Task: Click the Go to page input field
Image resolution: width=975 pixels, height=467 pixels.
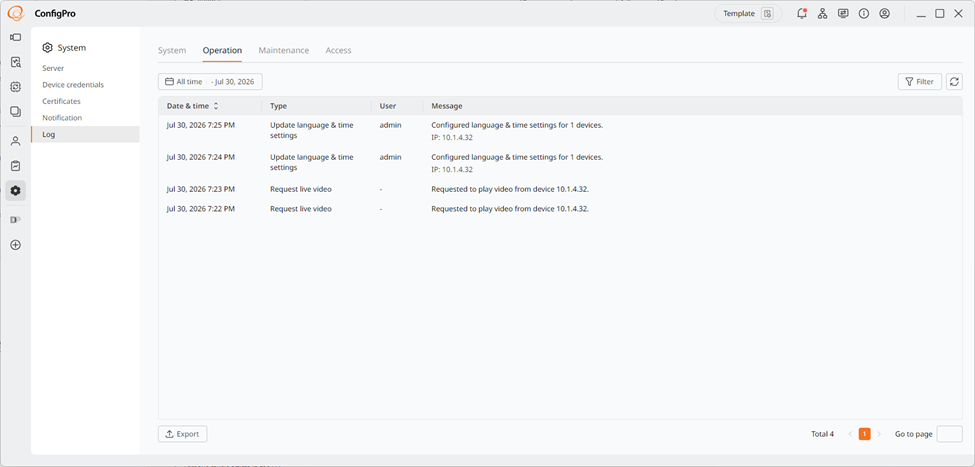Action: pos(949,434)
